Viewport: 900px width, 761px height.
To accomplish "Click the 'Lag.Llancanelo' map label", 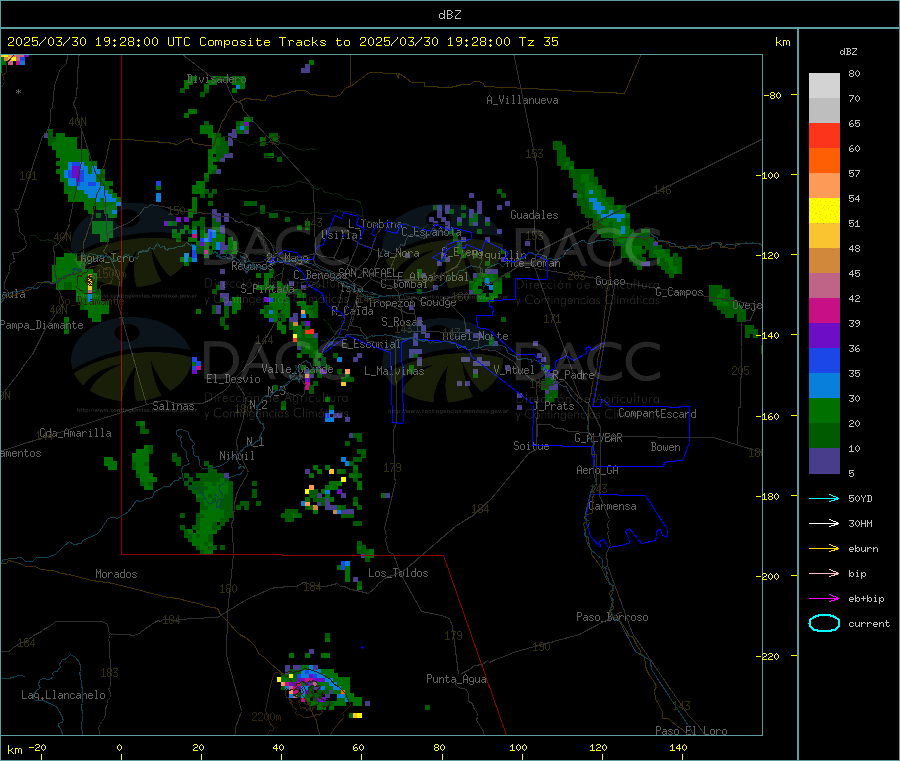I will click(64, 695).
